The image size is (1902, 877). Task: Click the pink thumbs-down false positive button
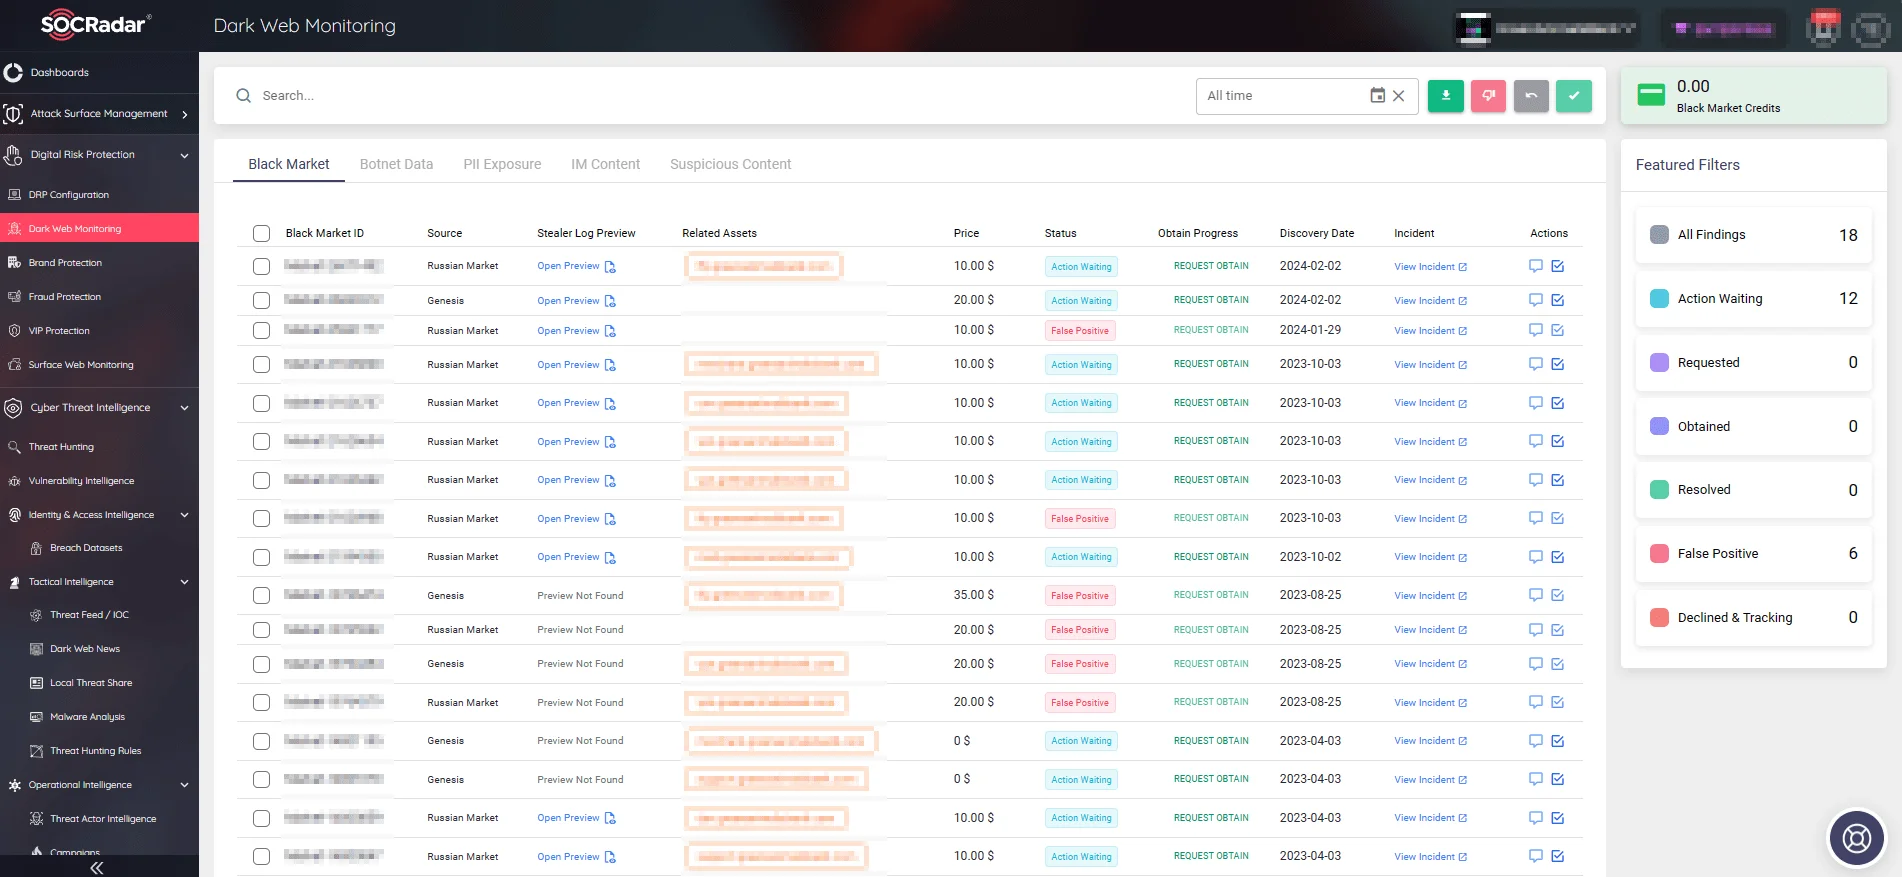[1488, 96]
